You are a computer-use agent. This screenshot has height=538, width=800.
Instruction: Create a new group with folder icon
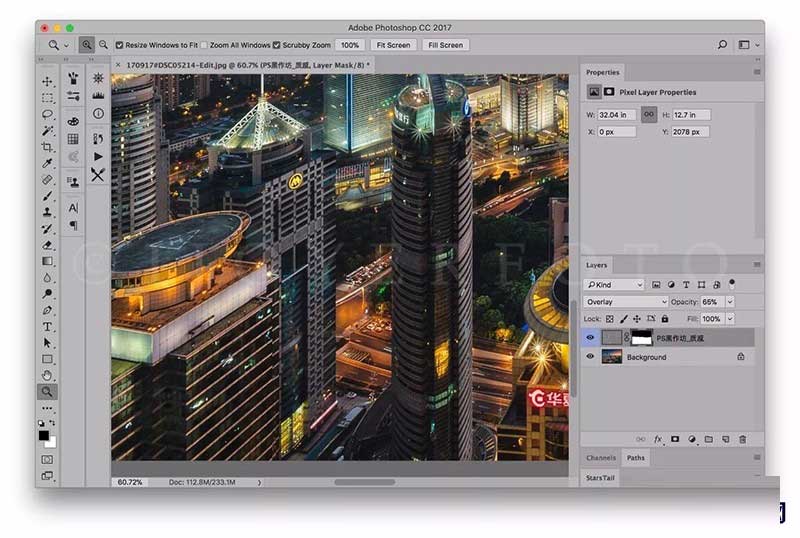(x=708, y=439)
